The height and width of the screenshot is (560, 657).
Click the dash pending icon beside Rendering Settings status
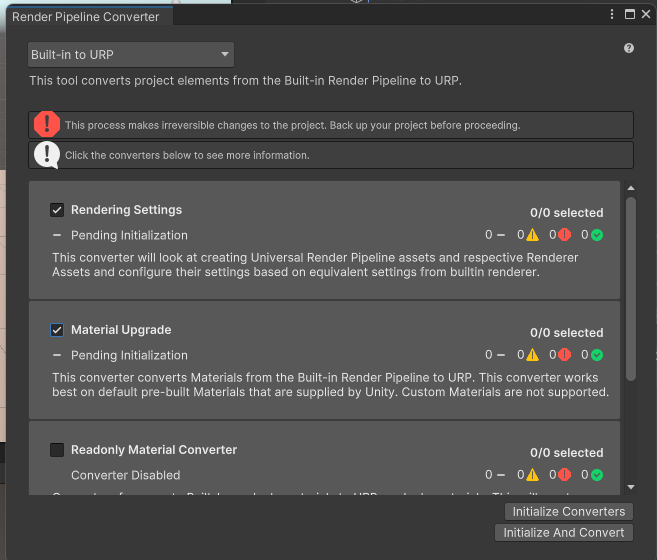click(57, 235)
